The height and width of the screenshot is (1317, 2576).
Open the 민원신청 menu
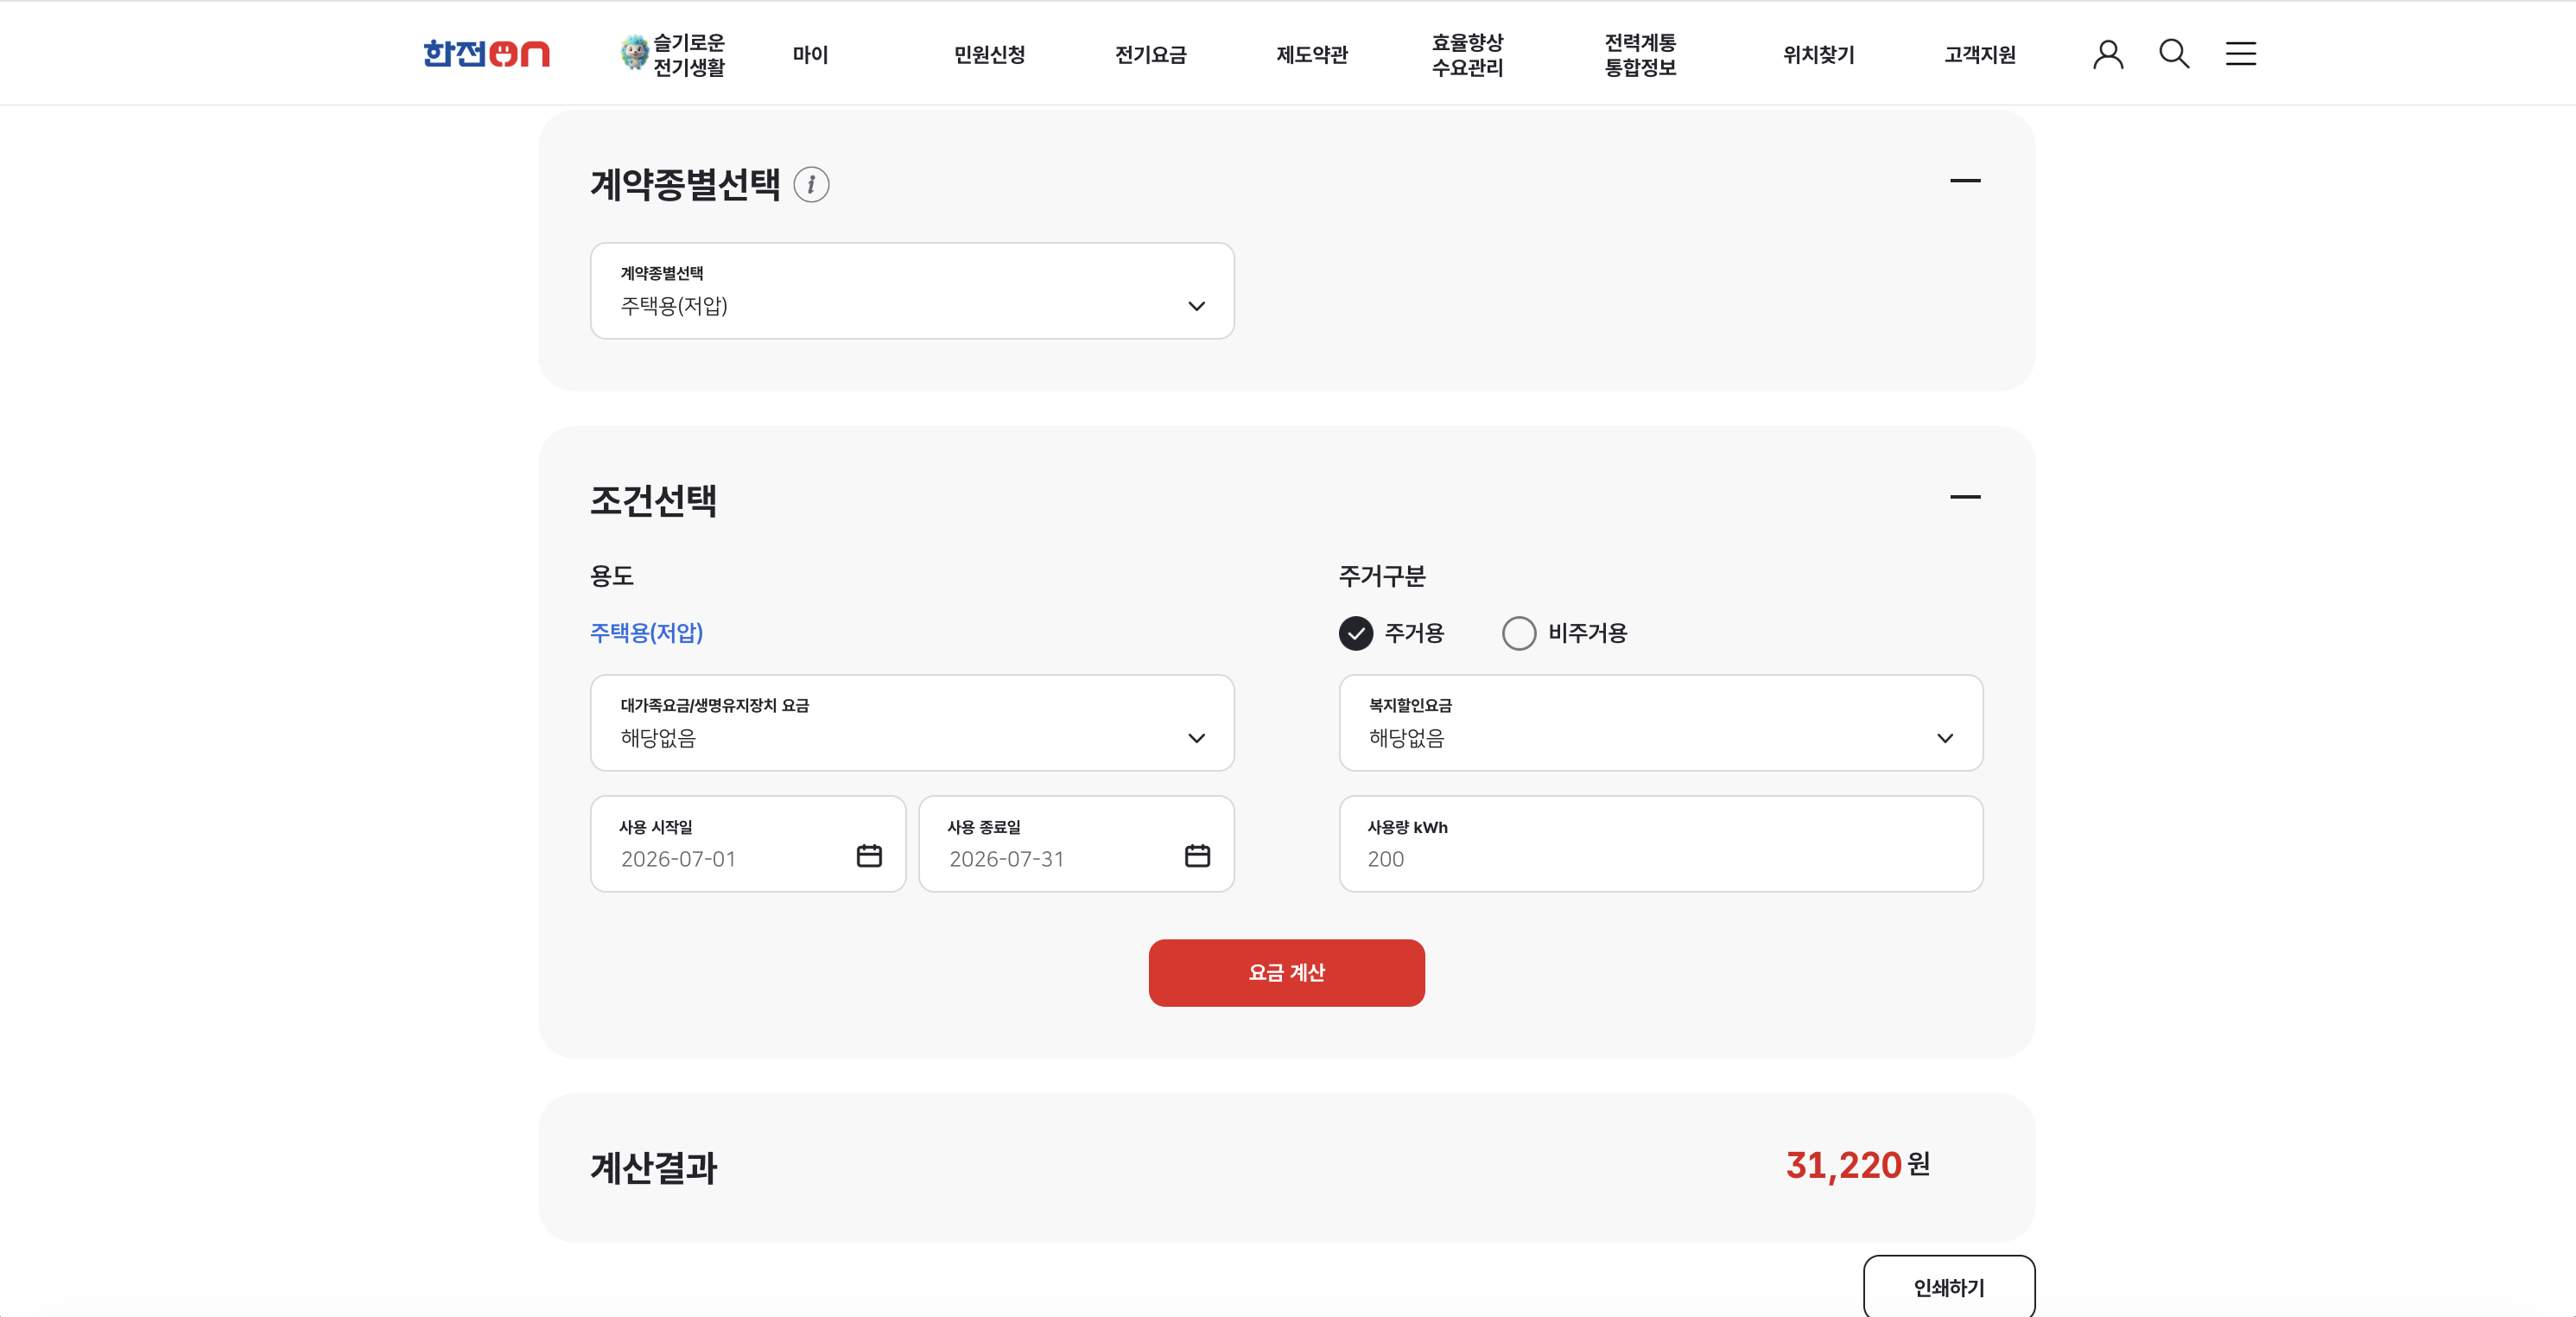(989, 55)
